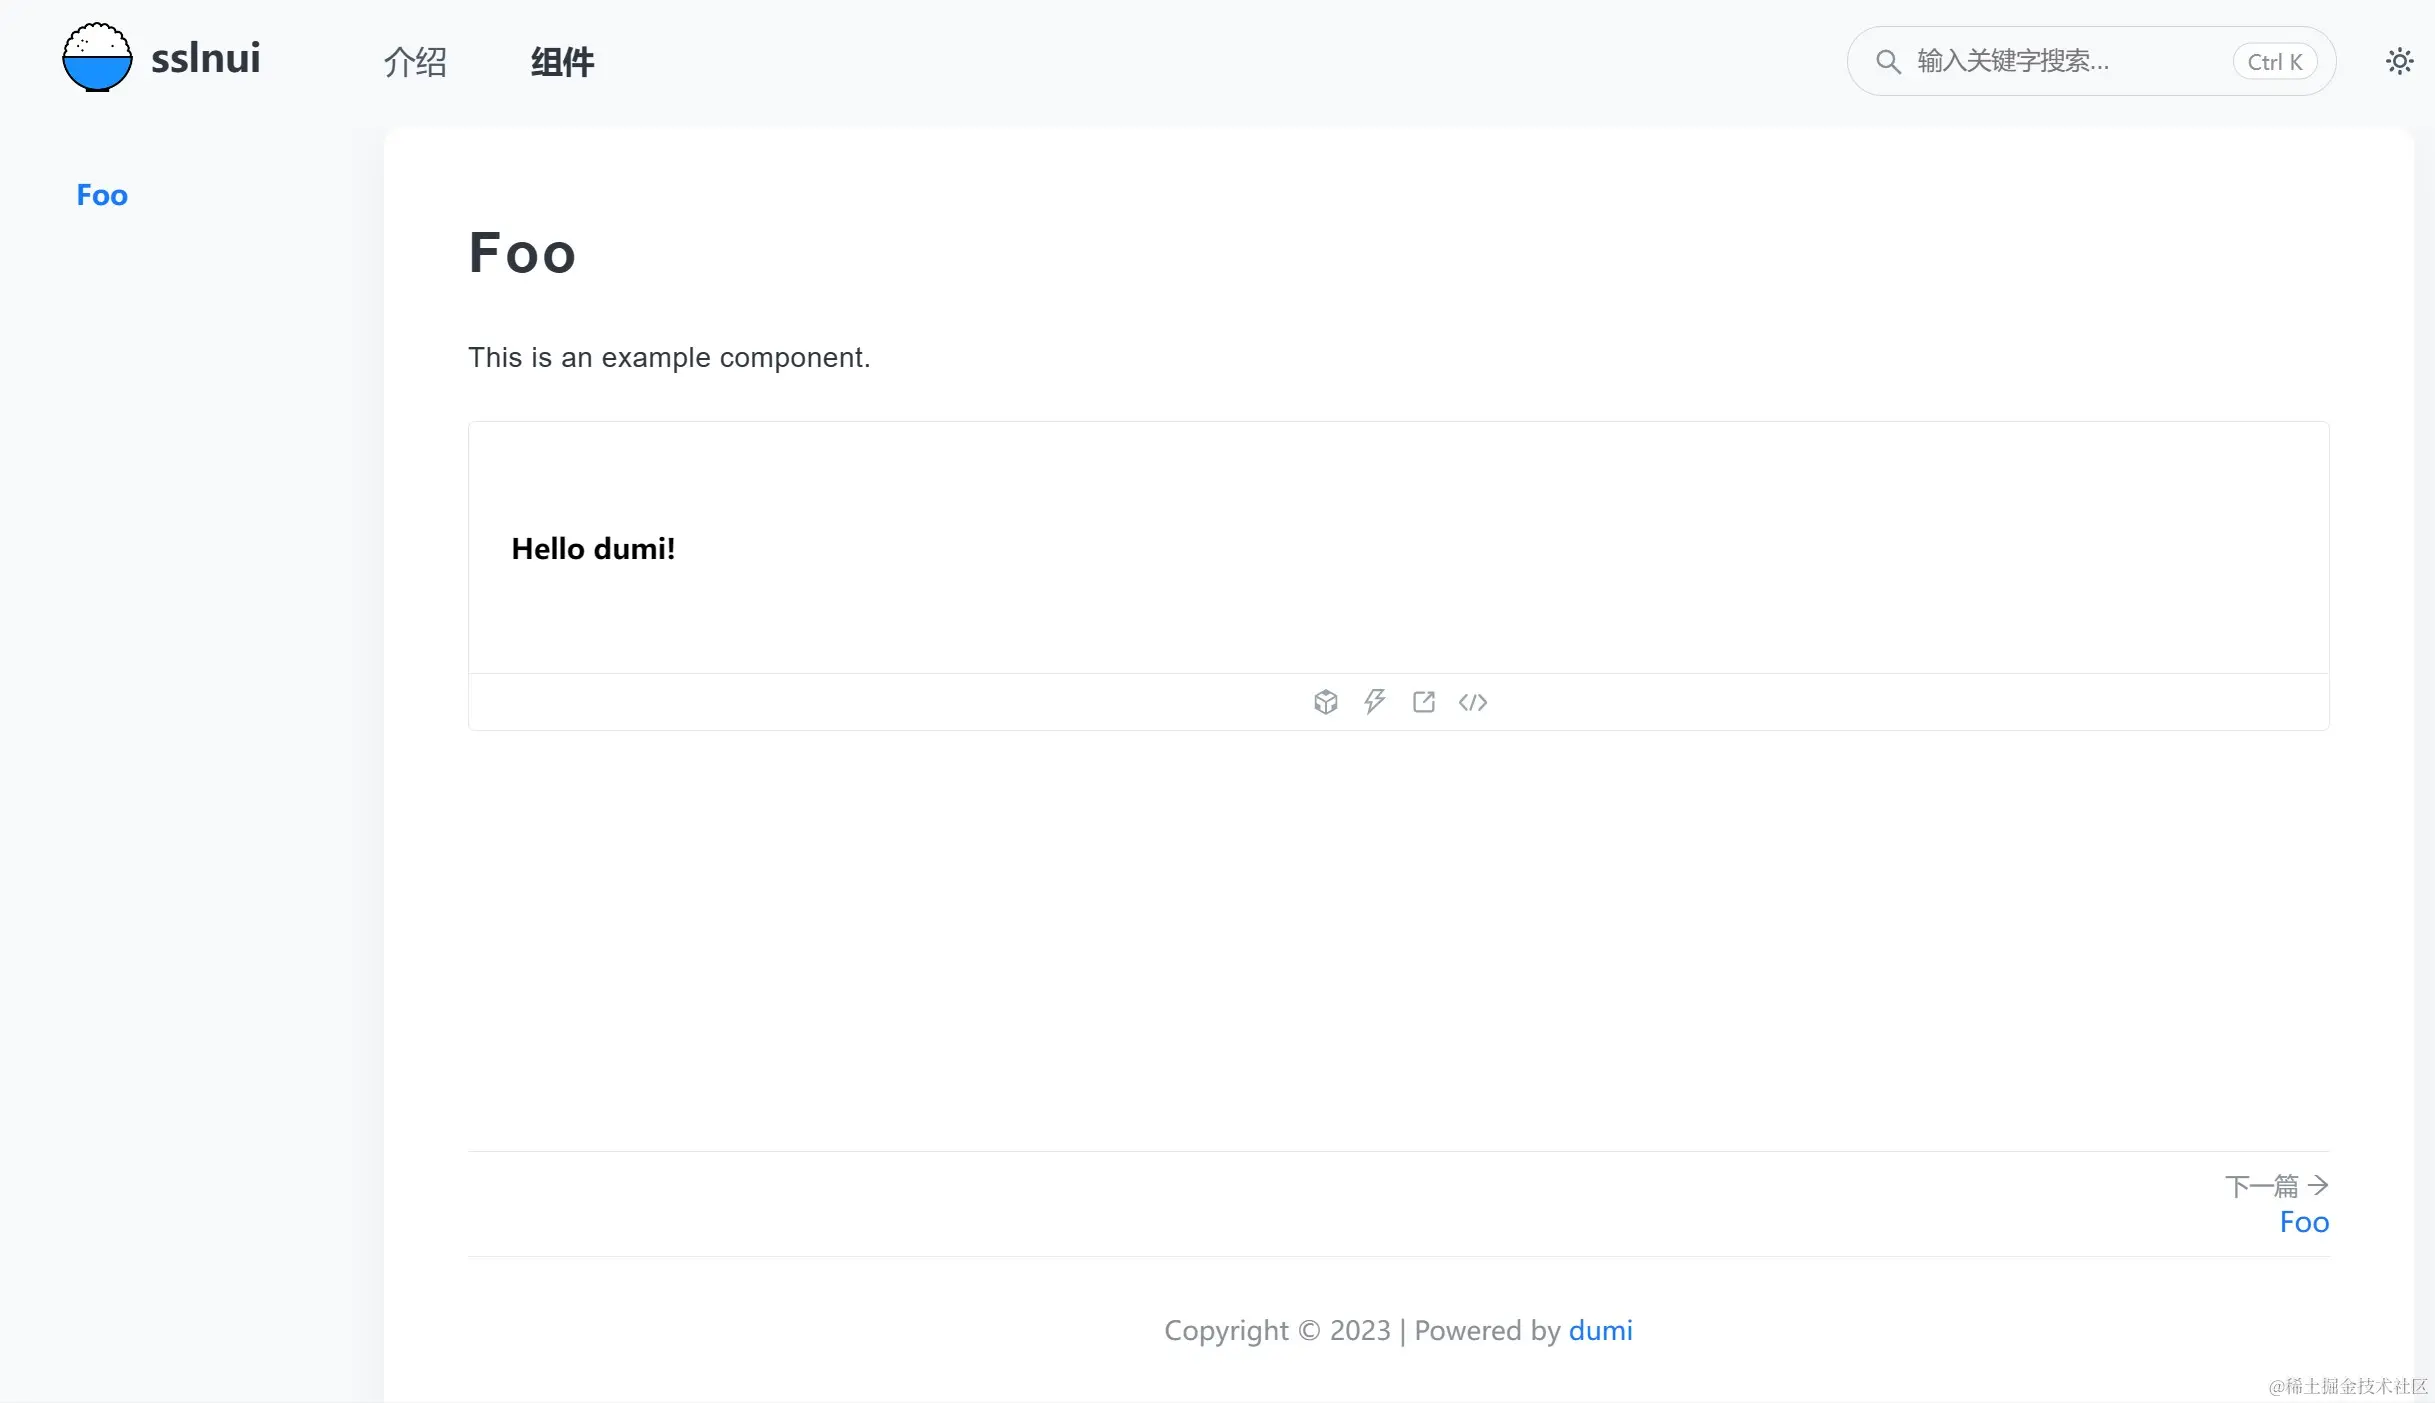Open the 介绍 navigation tab
2435x1403 pixels.
coord(415,62)
